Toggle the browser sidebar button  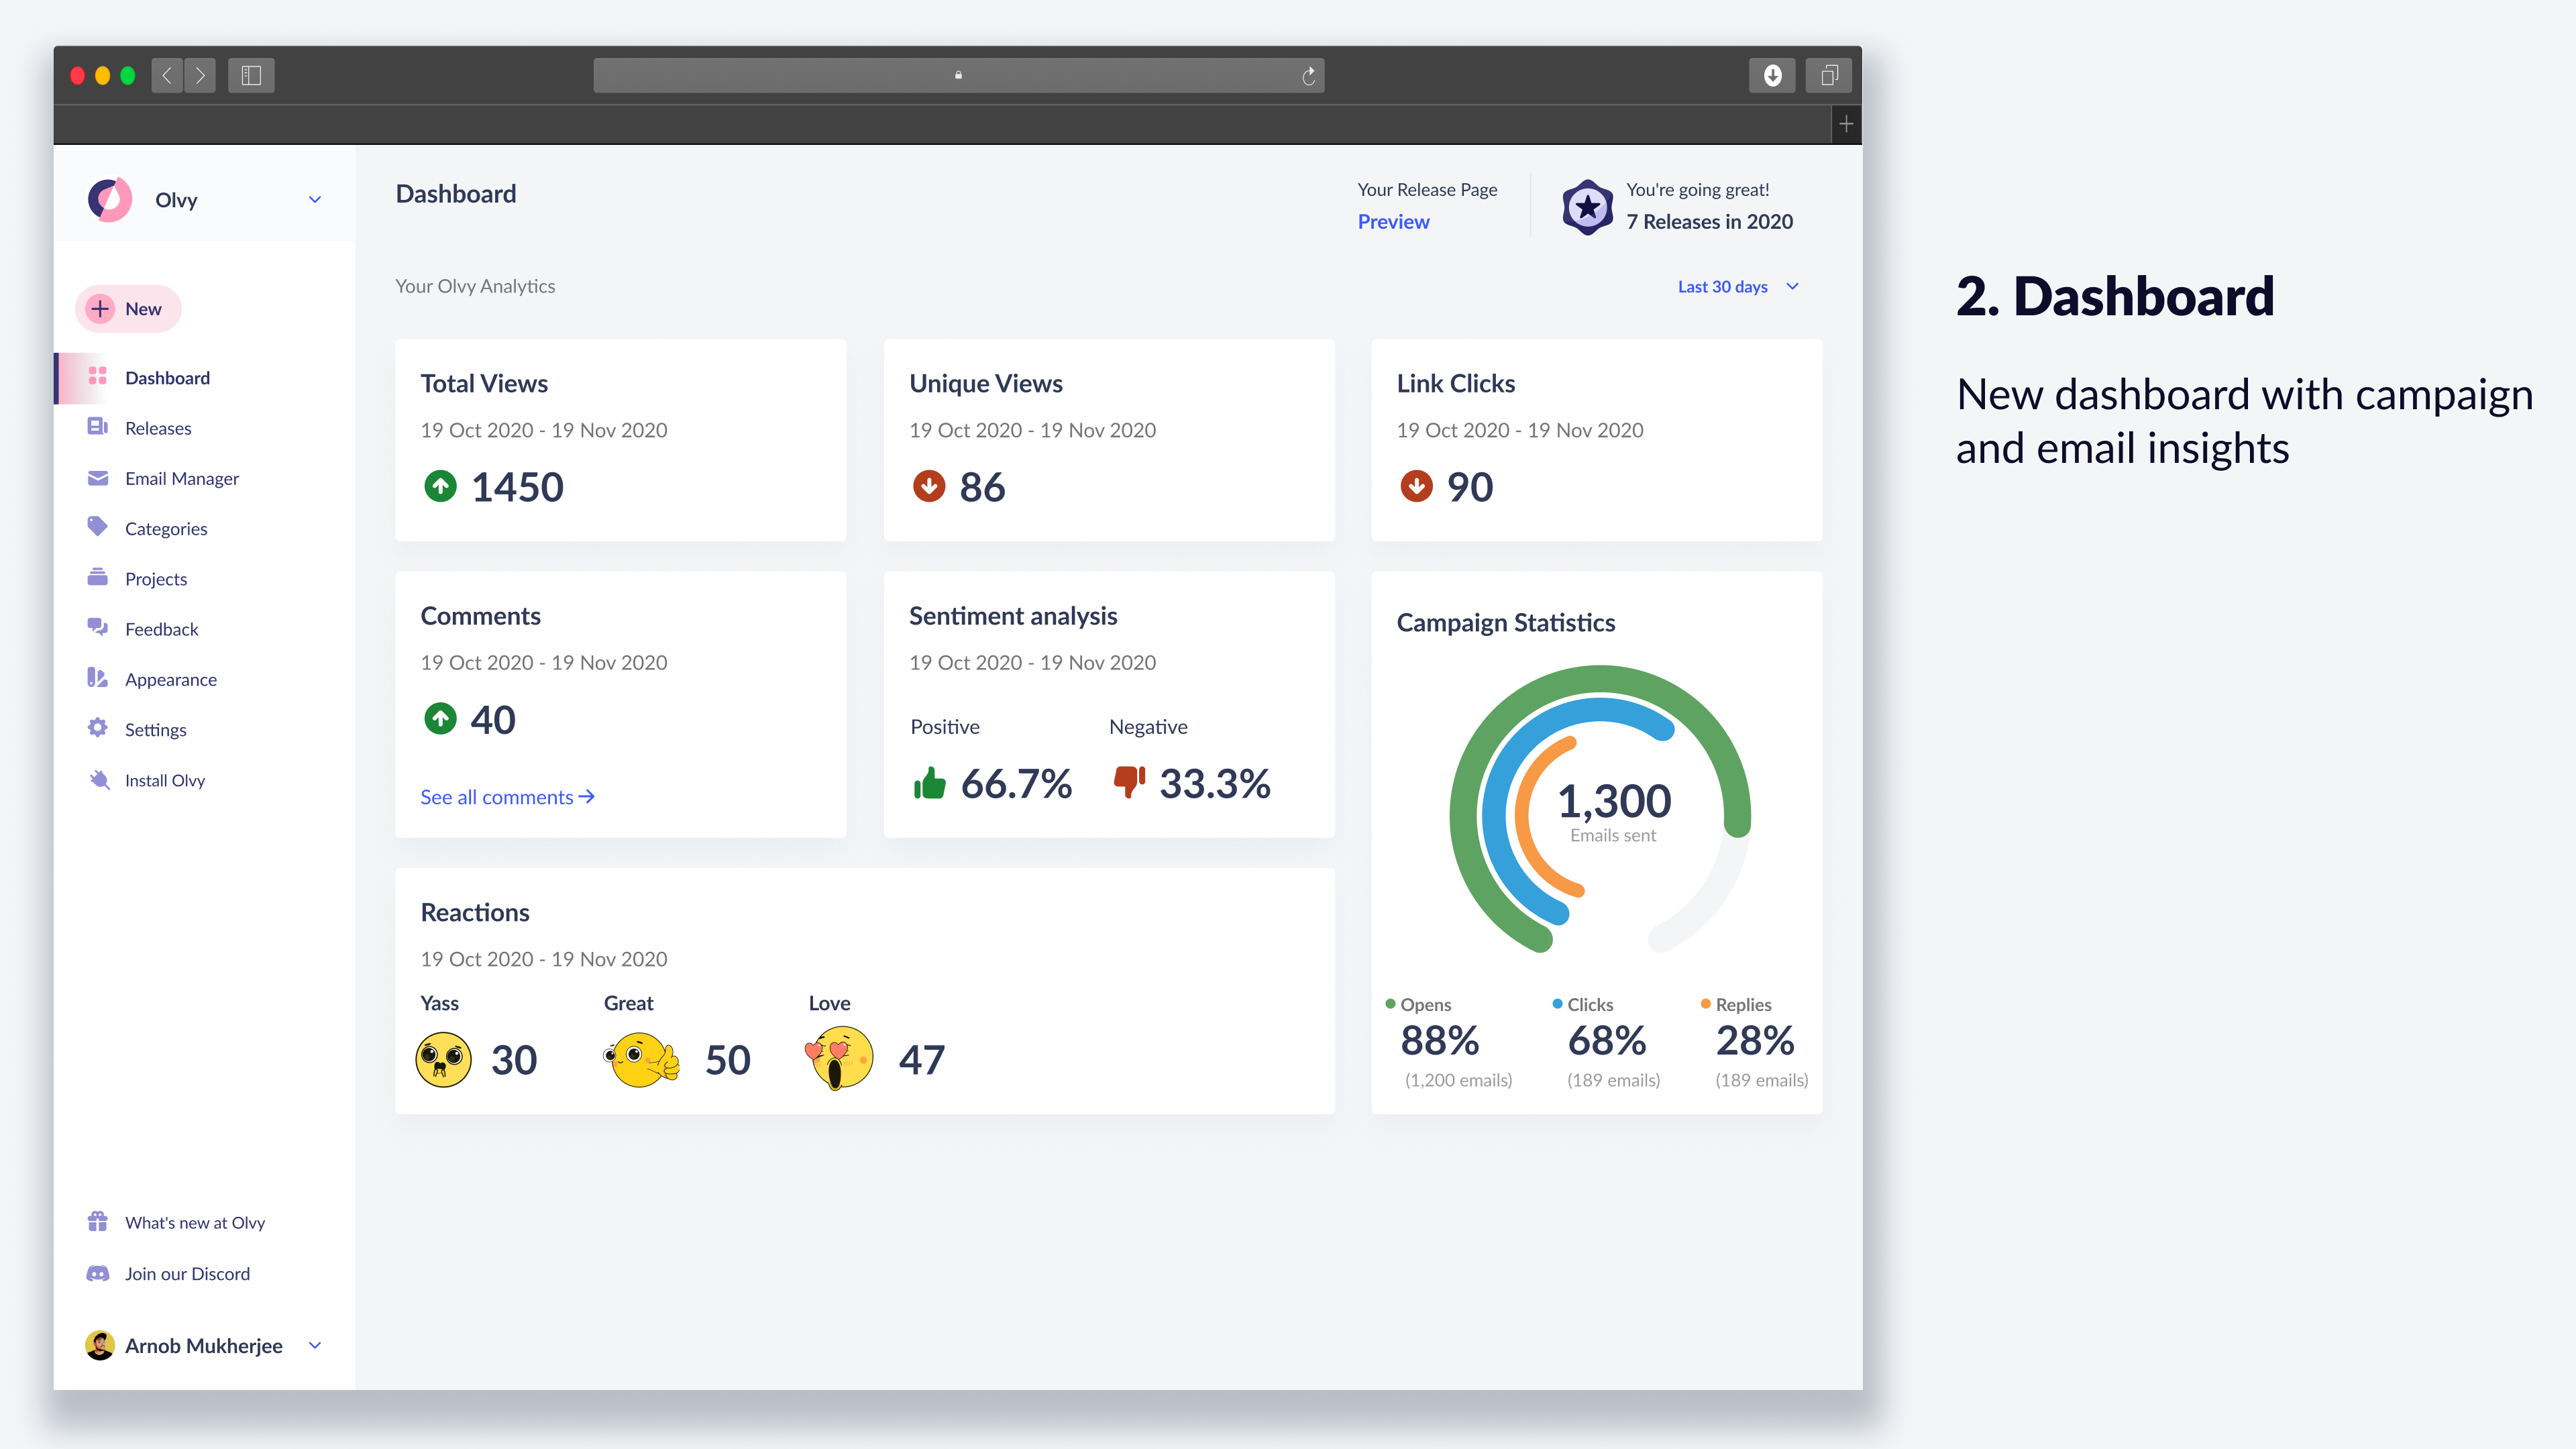click(x=251, y=75)
